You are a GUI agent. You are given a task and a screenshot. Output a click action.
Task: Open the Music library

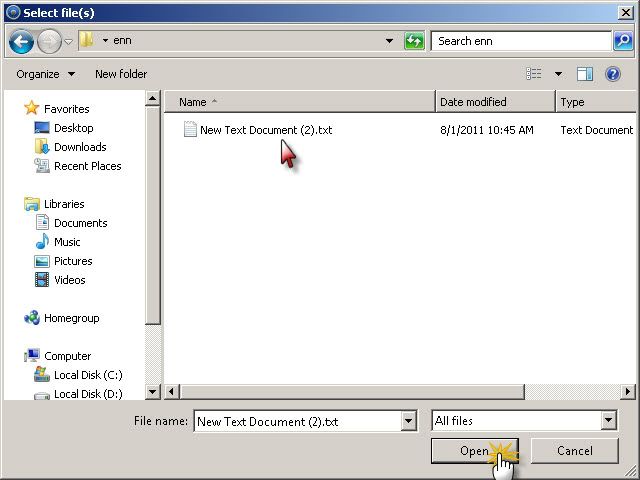pos(67,242)
